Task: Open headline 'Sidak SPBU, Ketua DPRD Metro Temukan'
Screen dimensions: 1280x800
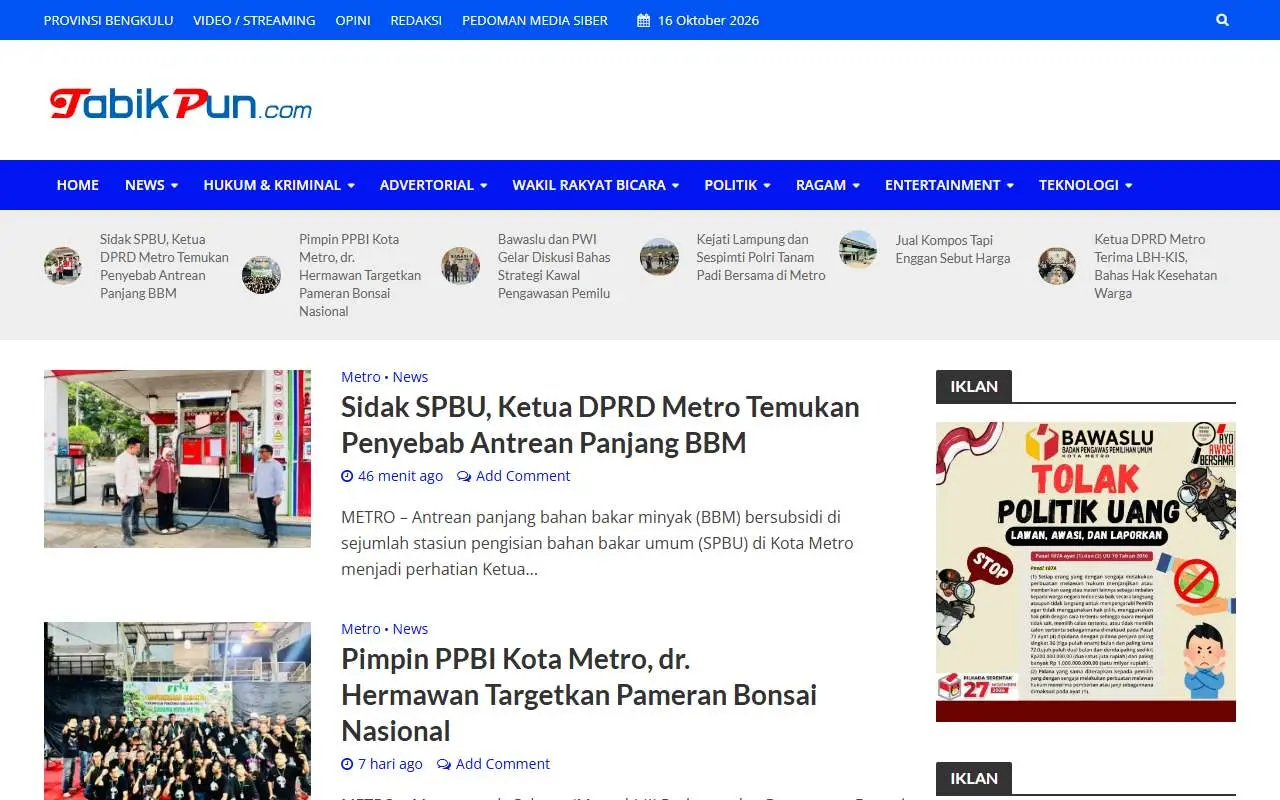Action: (600, 425)
